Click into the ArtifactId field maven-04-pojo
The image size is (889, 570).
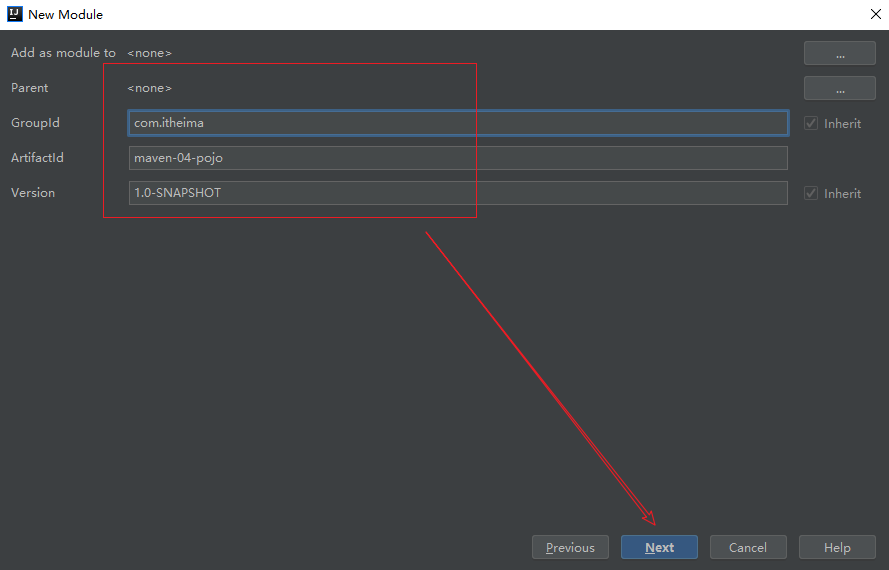[x=458, y=158]
